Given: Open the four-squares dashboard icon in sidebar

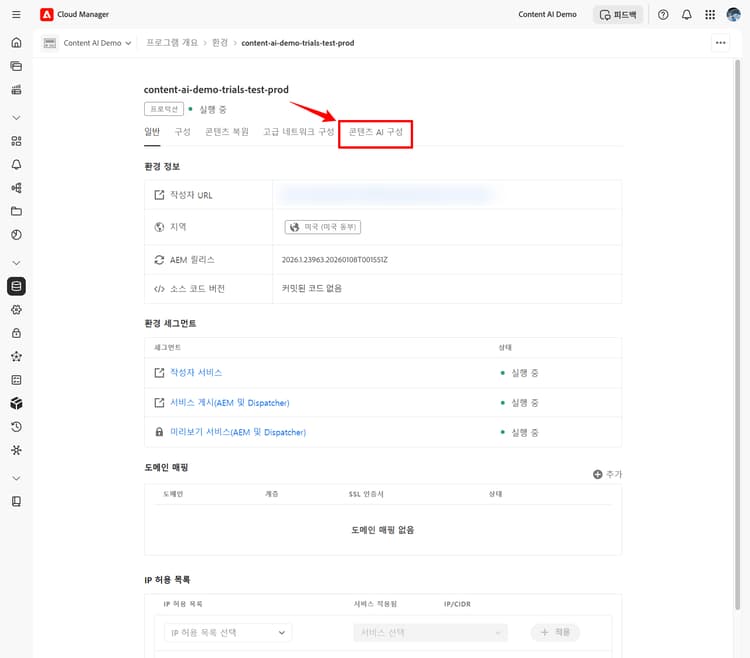Looking at the screenshot, I should point(16,141).
